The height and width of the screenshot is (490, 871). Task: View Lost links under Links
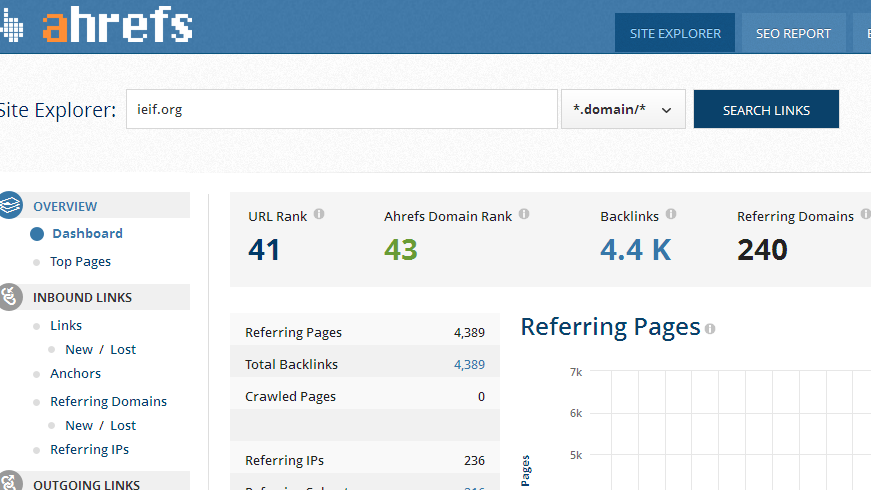pyautogui.click(x=123, y=349)
